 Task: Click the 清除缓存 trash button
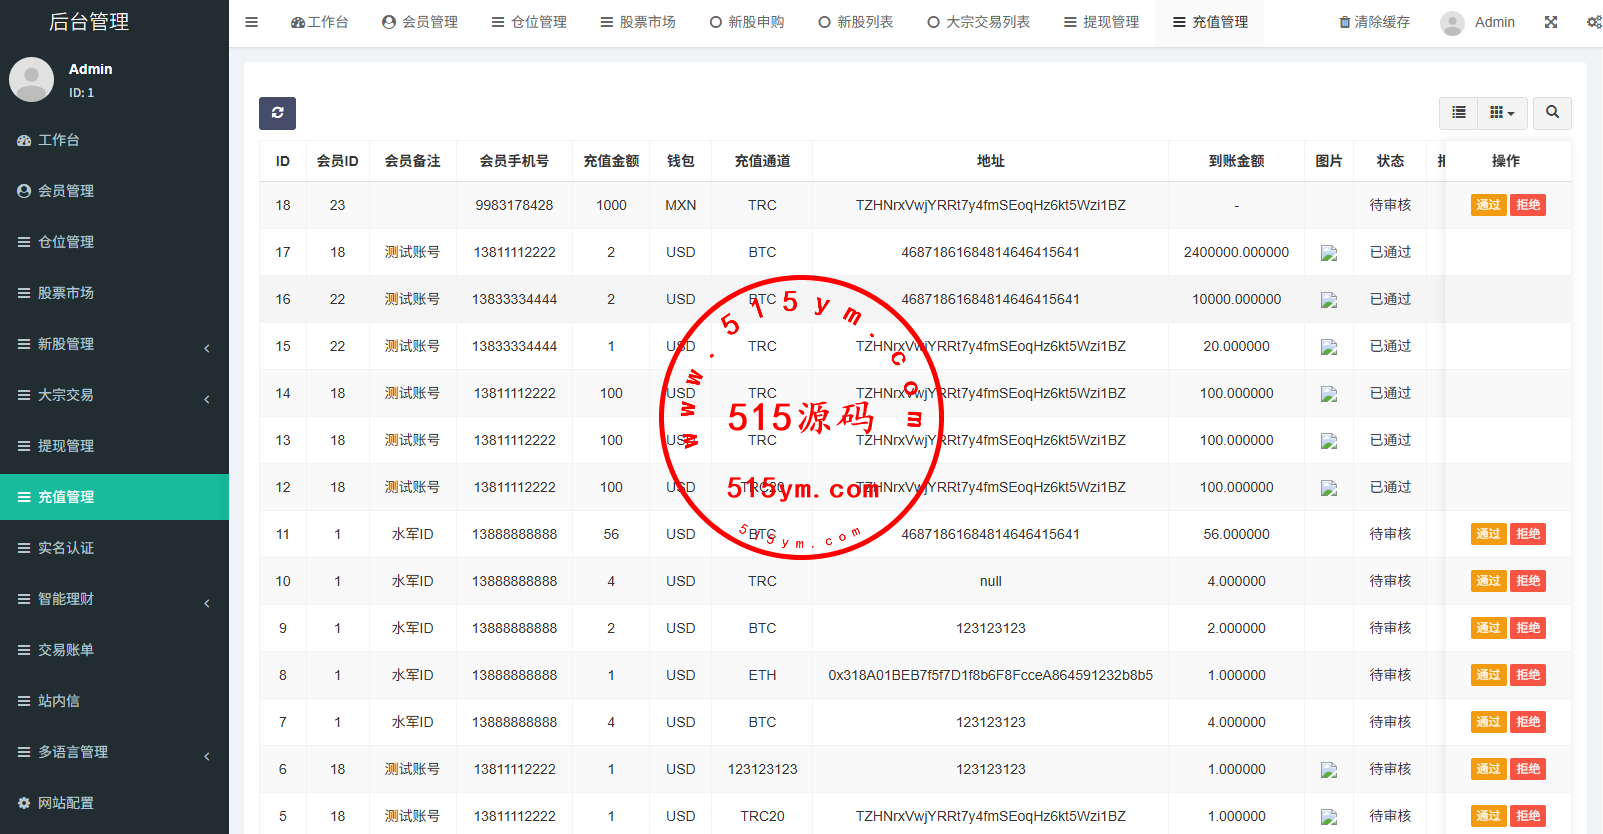pyautogui.click(x=1374, y=22)
